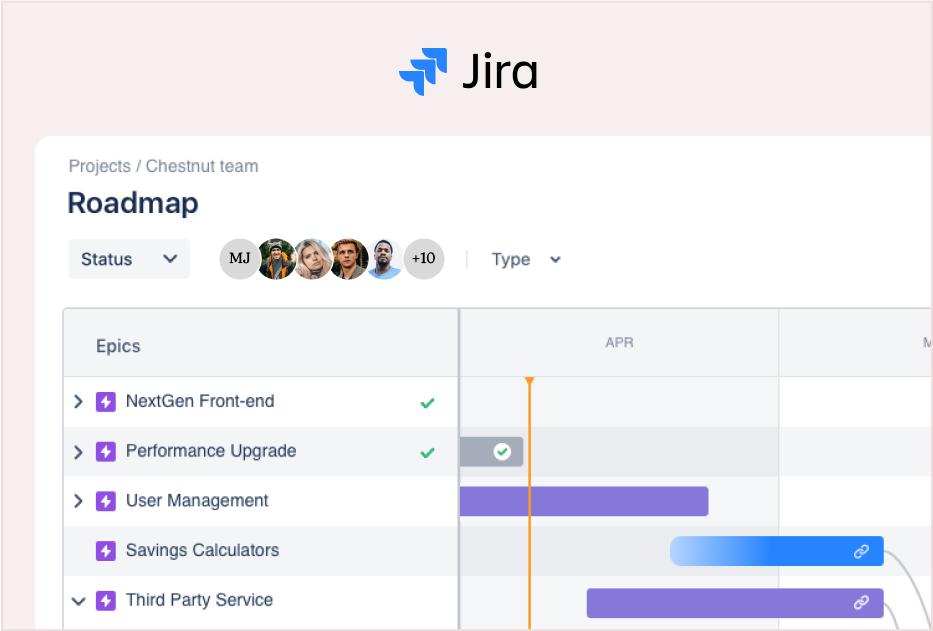Select the Savings Calculators blue timeline bar

(777, 551)
